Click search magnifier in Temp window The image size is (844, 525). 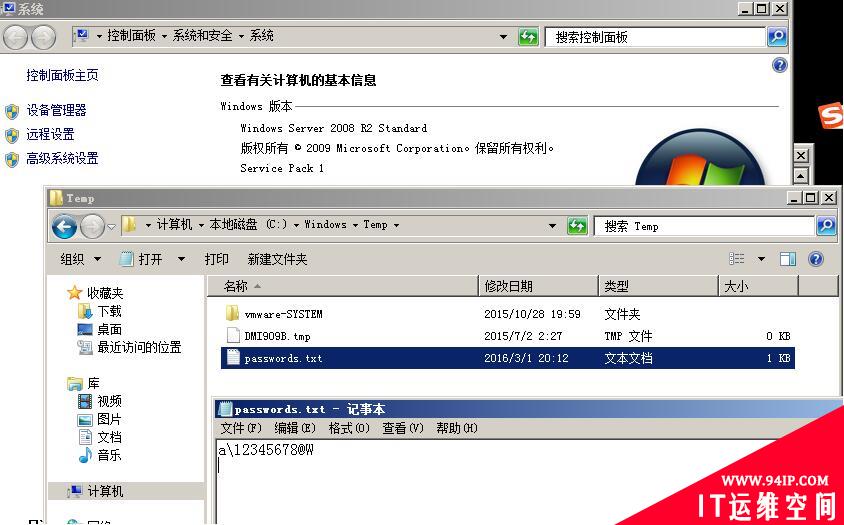[x=826, y=226]
